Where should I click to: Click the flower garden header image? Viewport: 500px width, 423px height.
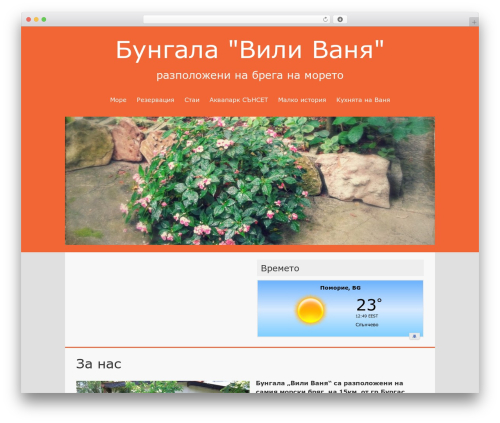(x=250, y=181)
